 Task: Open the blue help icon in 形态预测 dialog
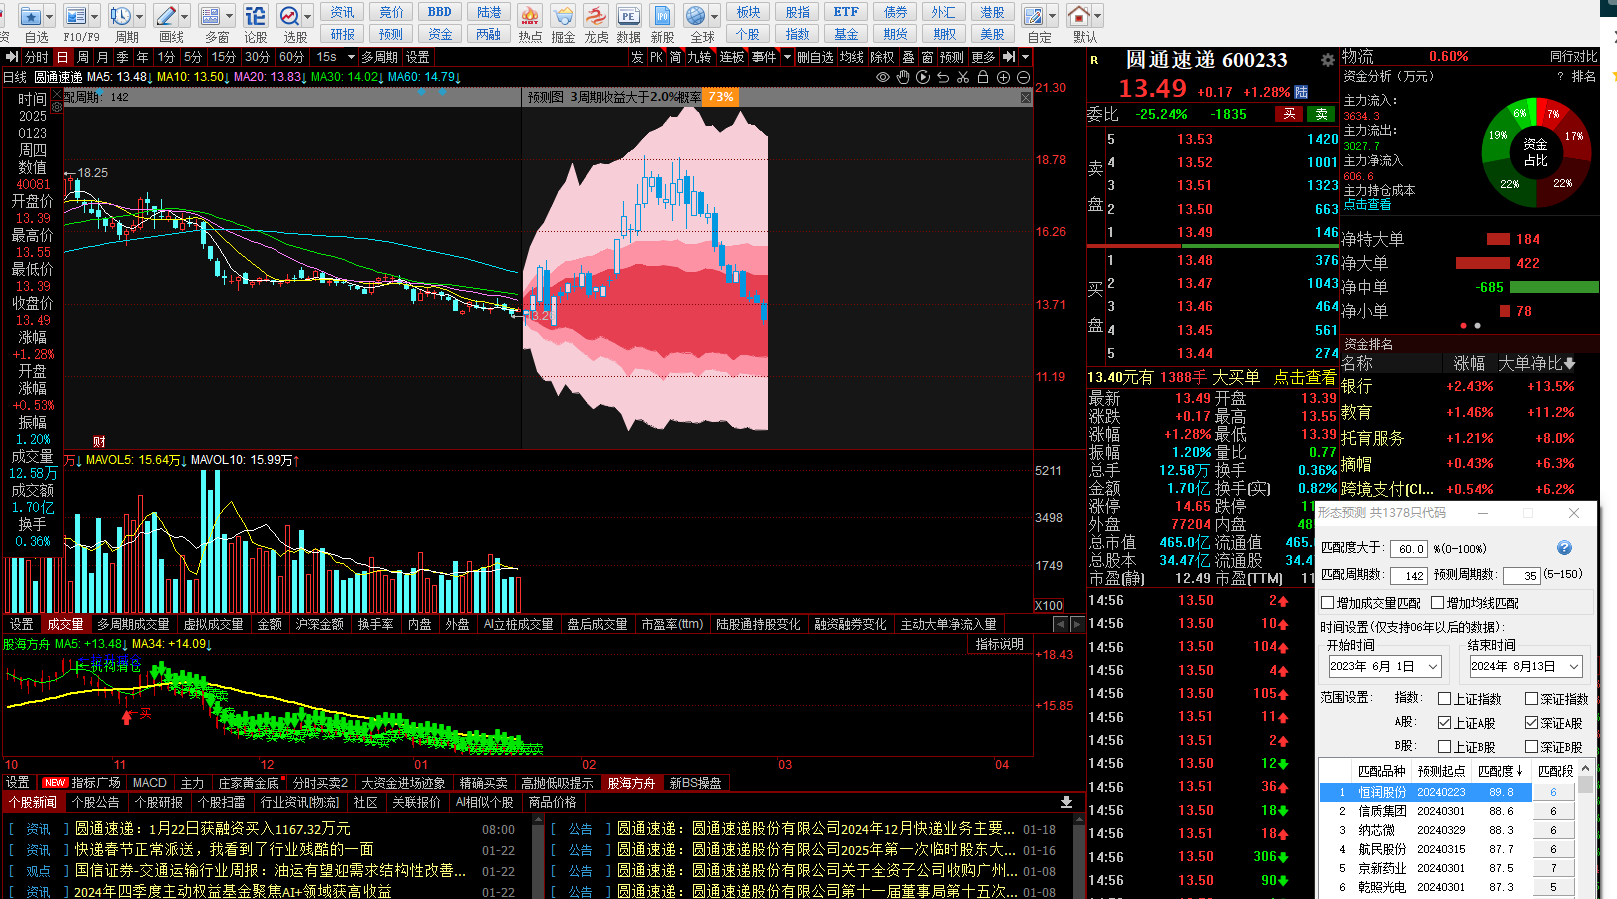click(x=1564, y=548)
